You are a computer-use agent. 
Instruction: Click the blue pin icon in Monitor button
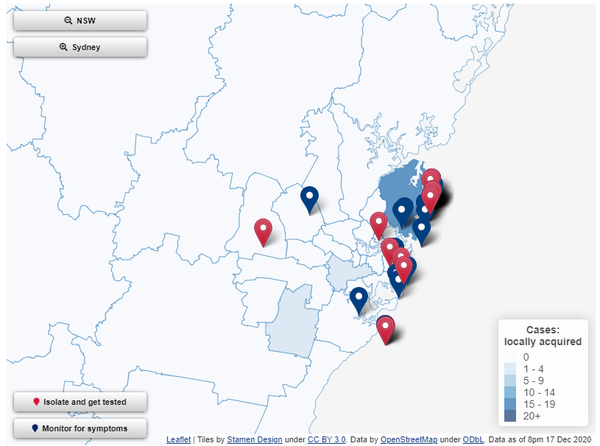coord(35,428)
